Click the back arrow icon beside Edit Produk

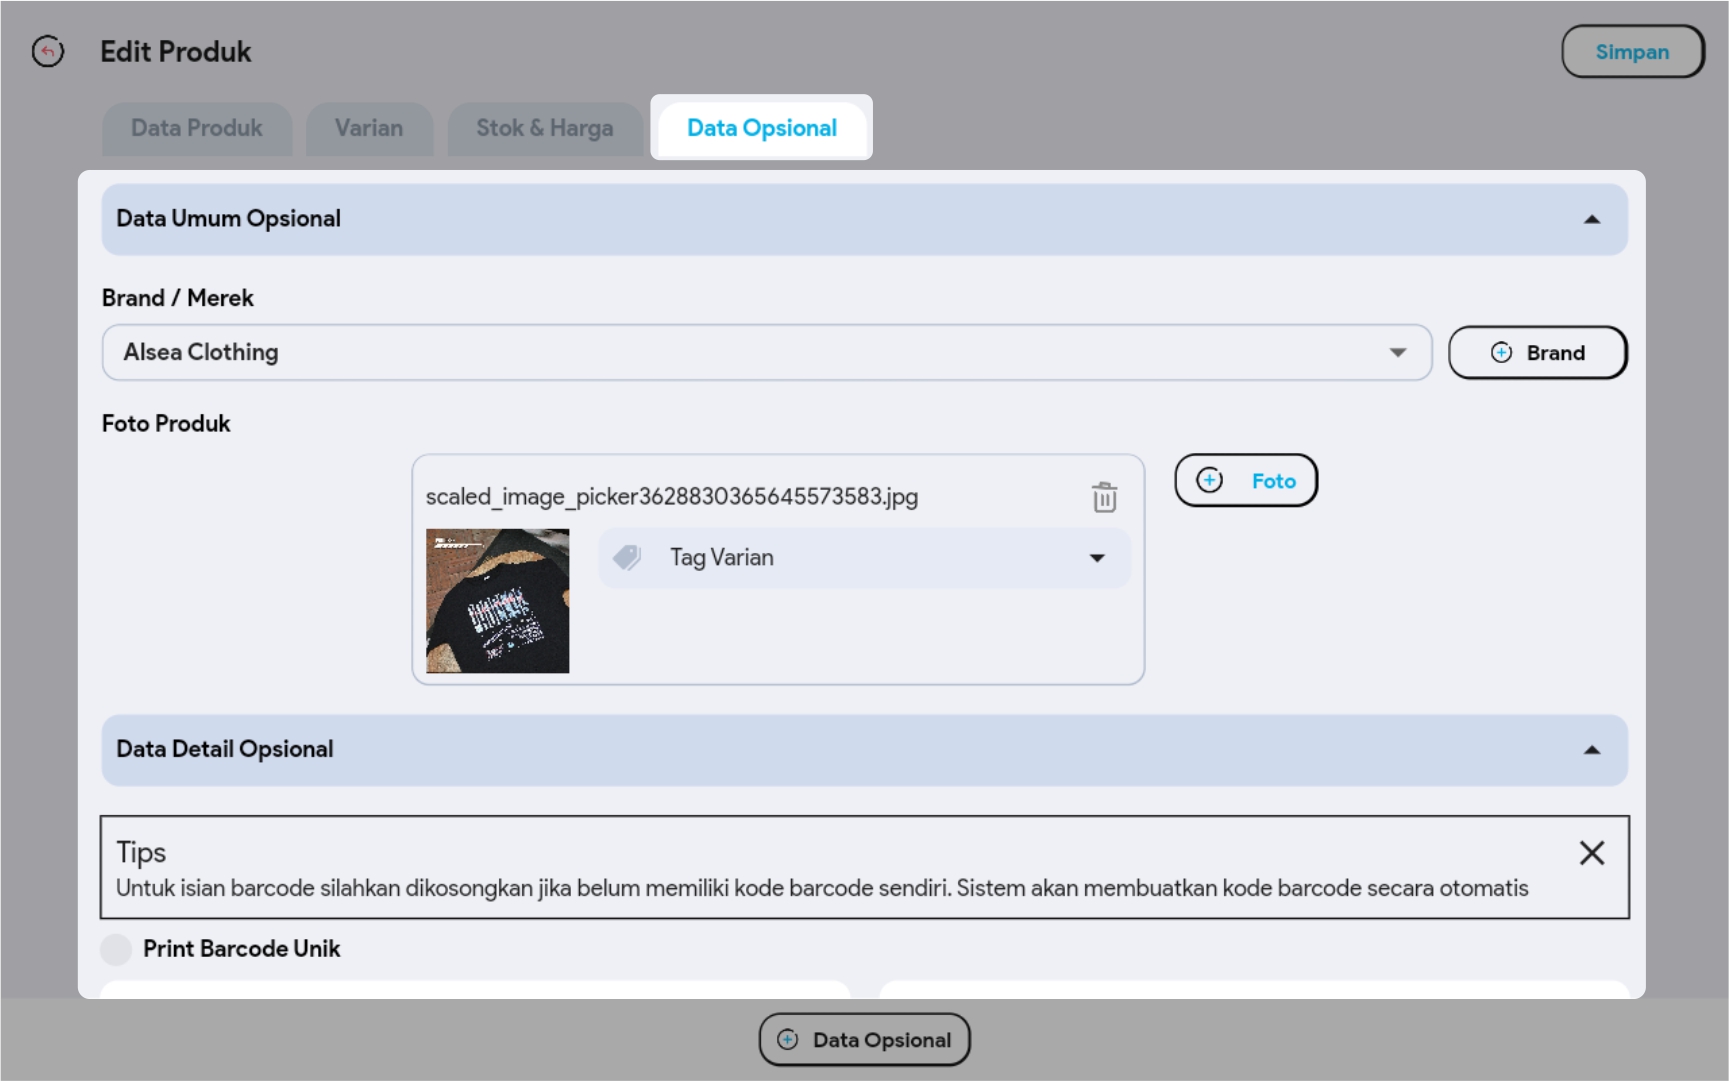tap(48, 51)
